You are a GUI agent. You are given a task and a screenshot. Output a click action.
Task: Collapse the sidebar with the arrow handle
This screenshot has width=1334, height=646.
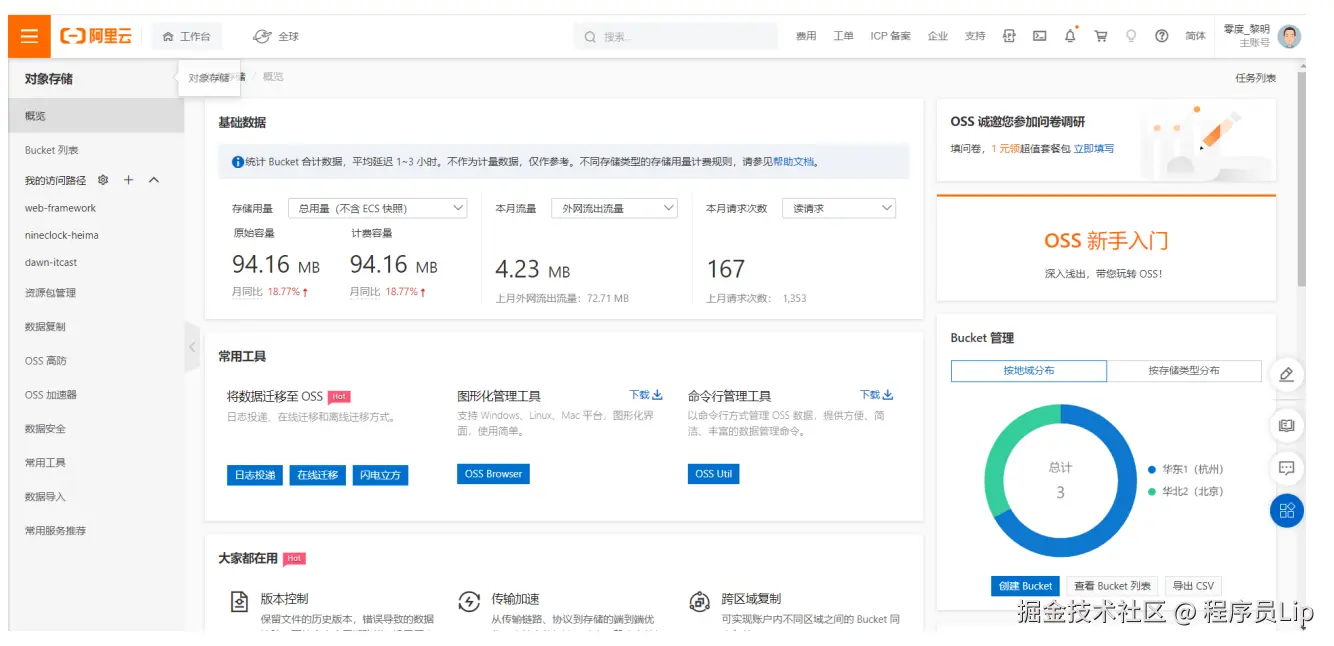pyautogui.click(x=192, y=347)
